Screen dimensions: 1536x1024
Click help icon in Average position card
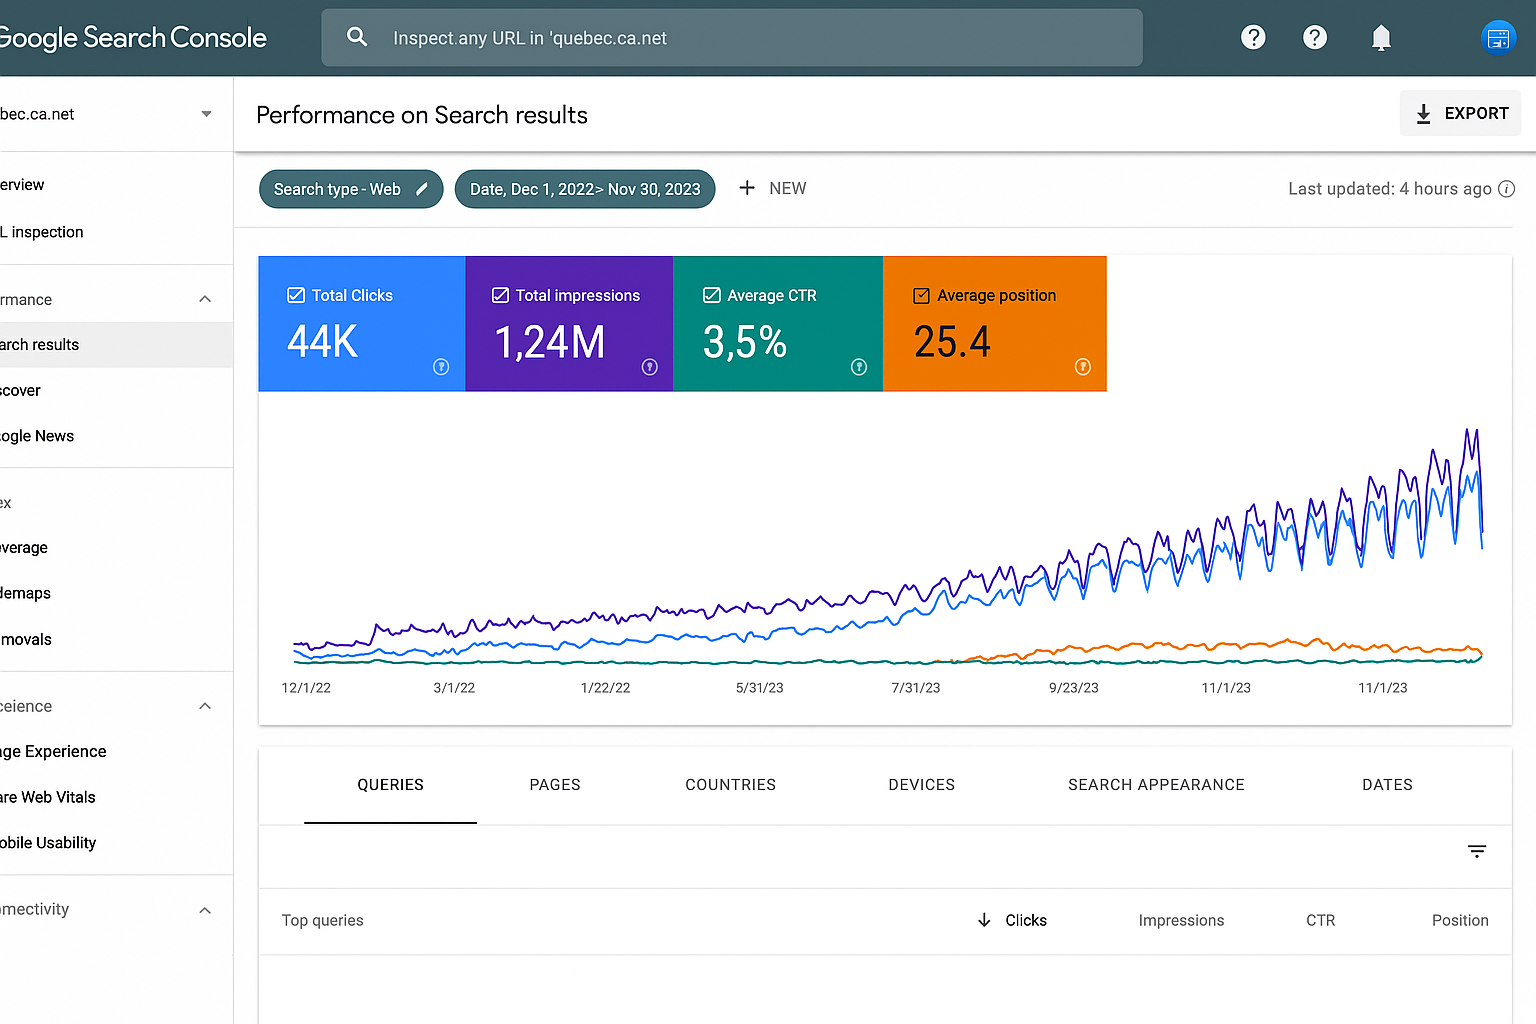tap(1082, 367)
